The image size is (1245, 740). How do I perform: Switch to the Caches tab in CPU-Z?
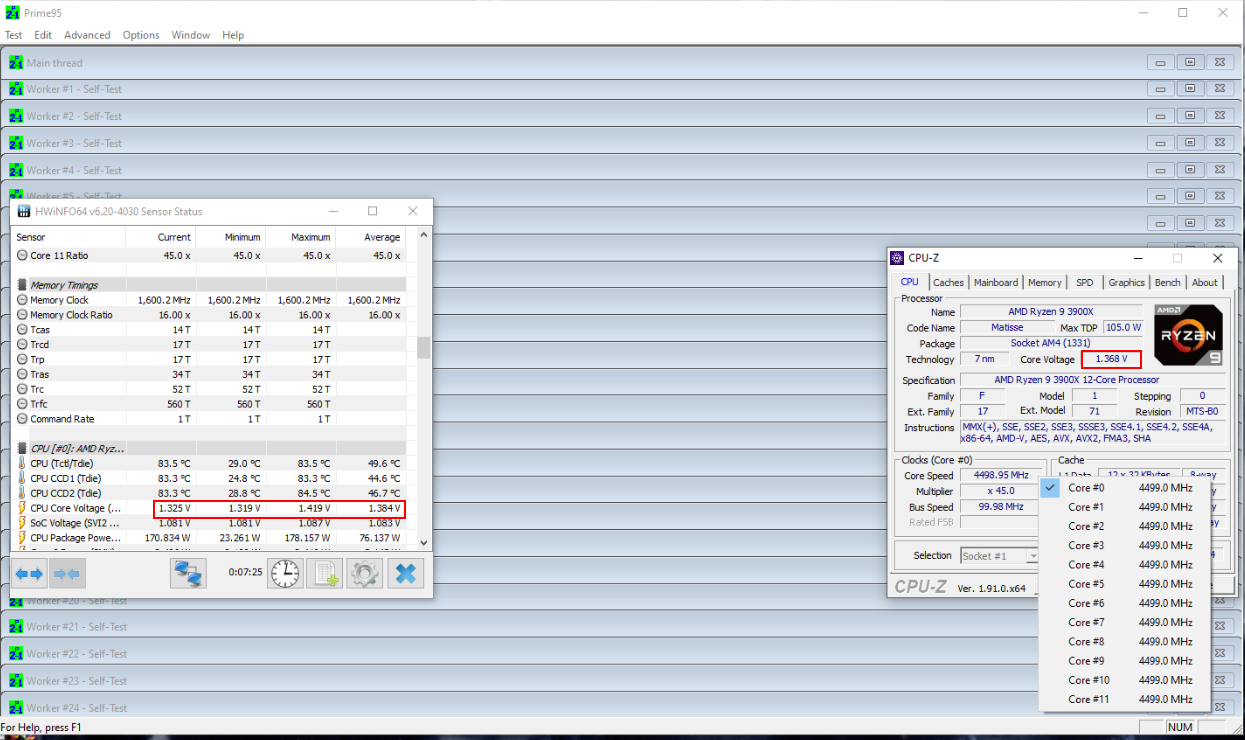(948, 283)
